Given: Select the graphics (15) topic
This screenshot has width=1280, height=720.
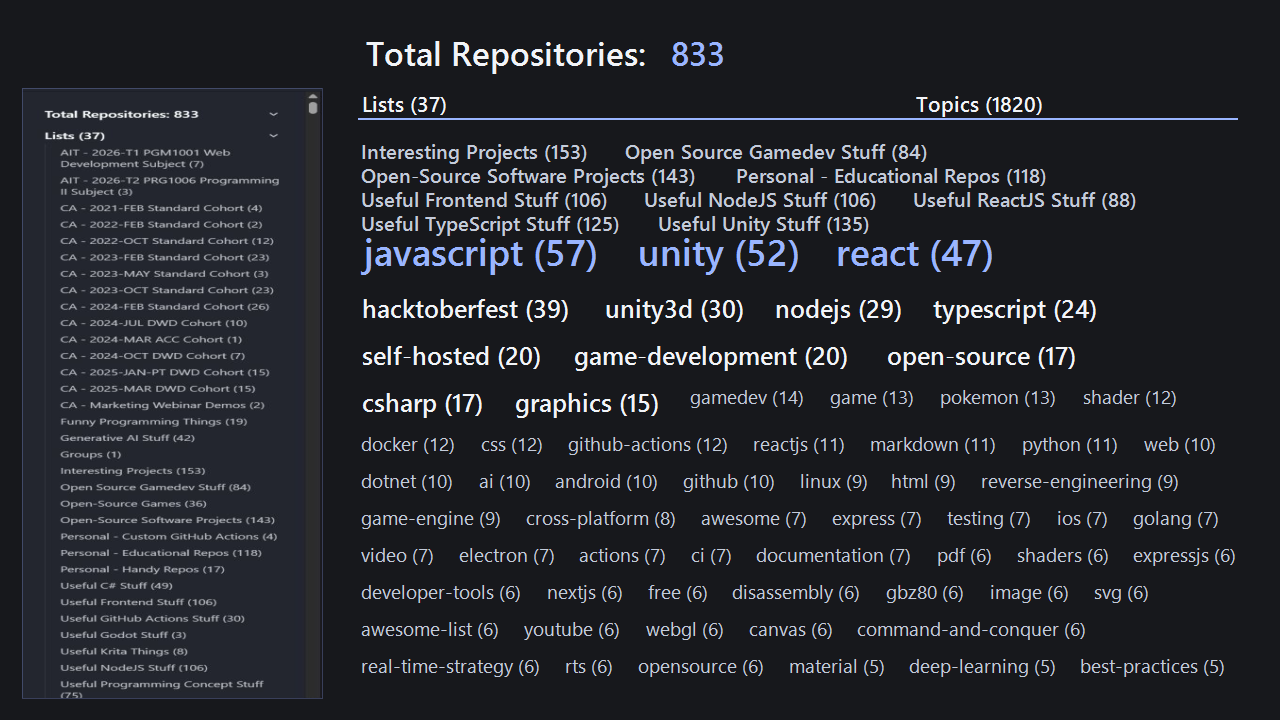Looking at the screenshot, I should pyautogui.click(x=587, y=404).
